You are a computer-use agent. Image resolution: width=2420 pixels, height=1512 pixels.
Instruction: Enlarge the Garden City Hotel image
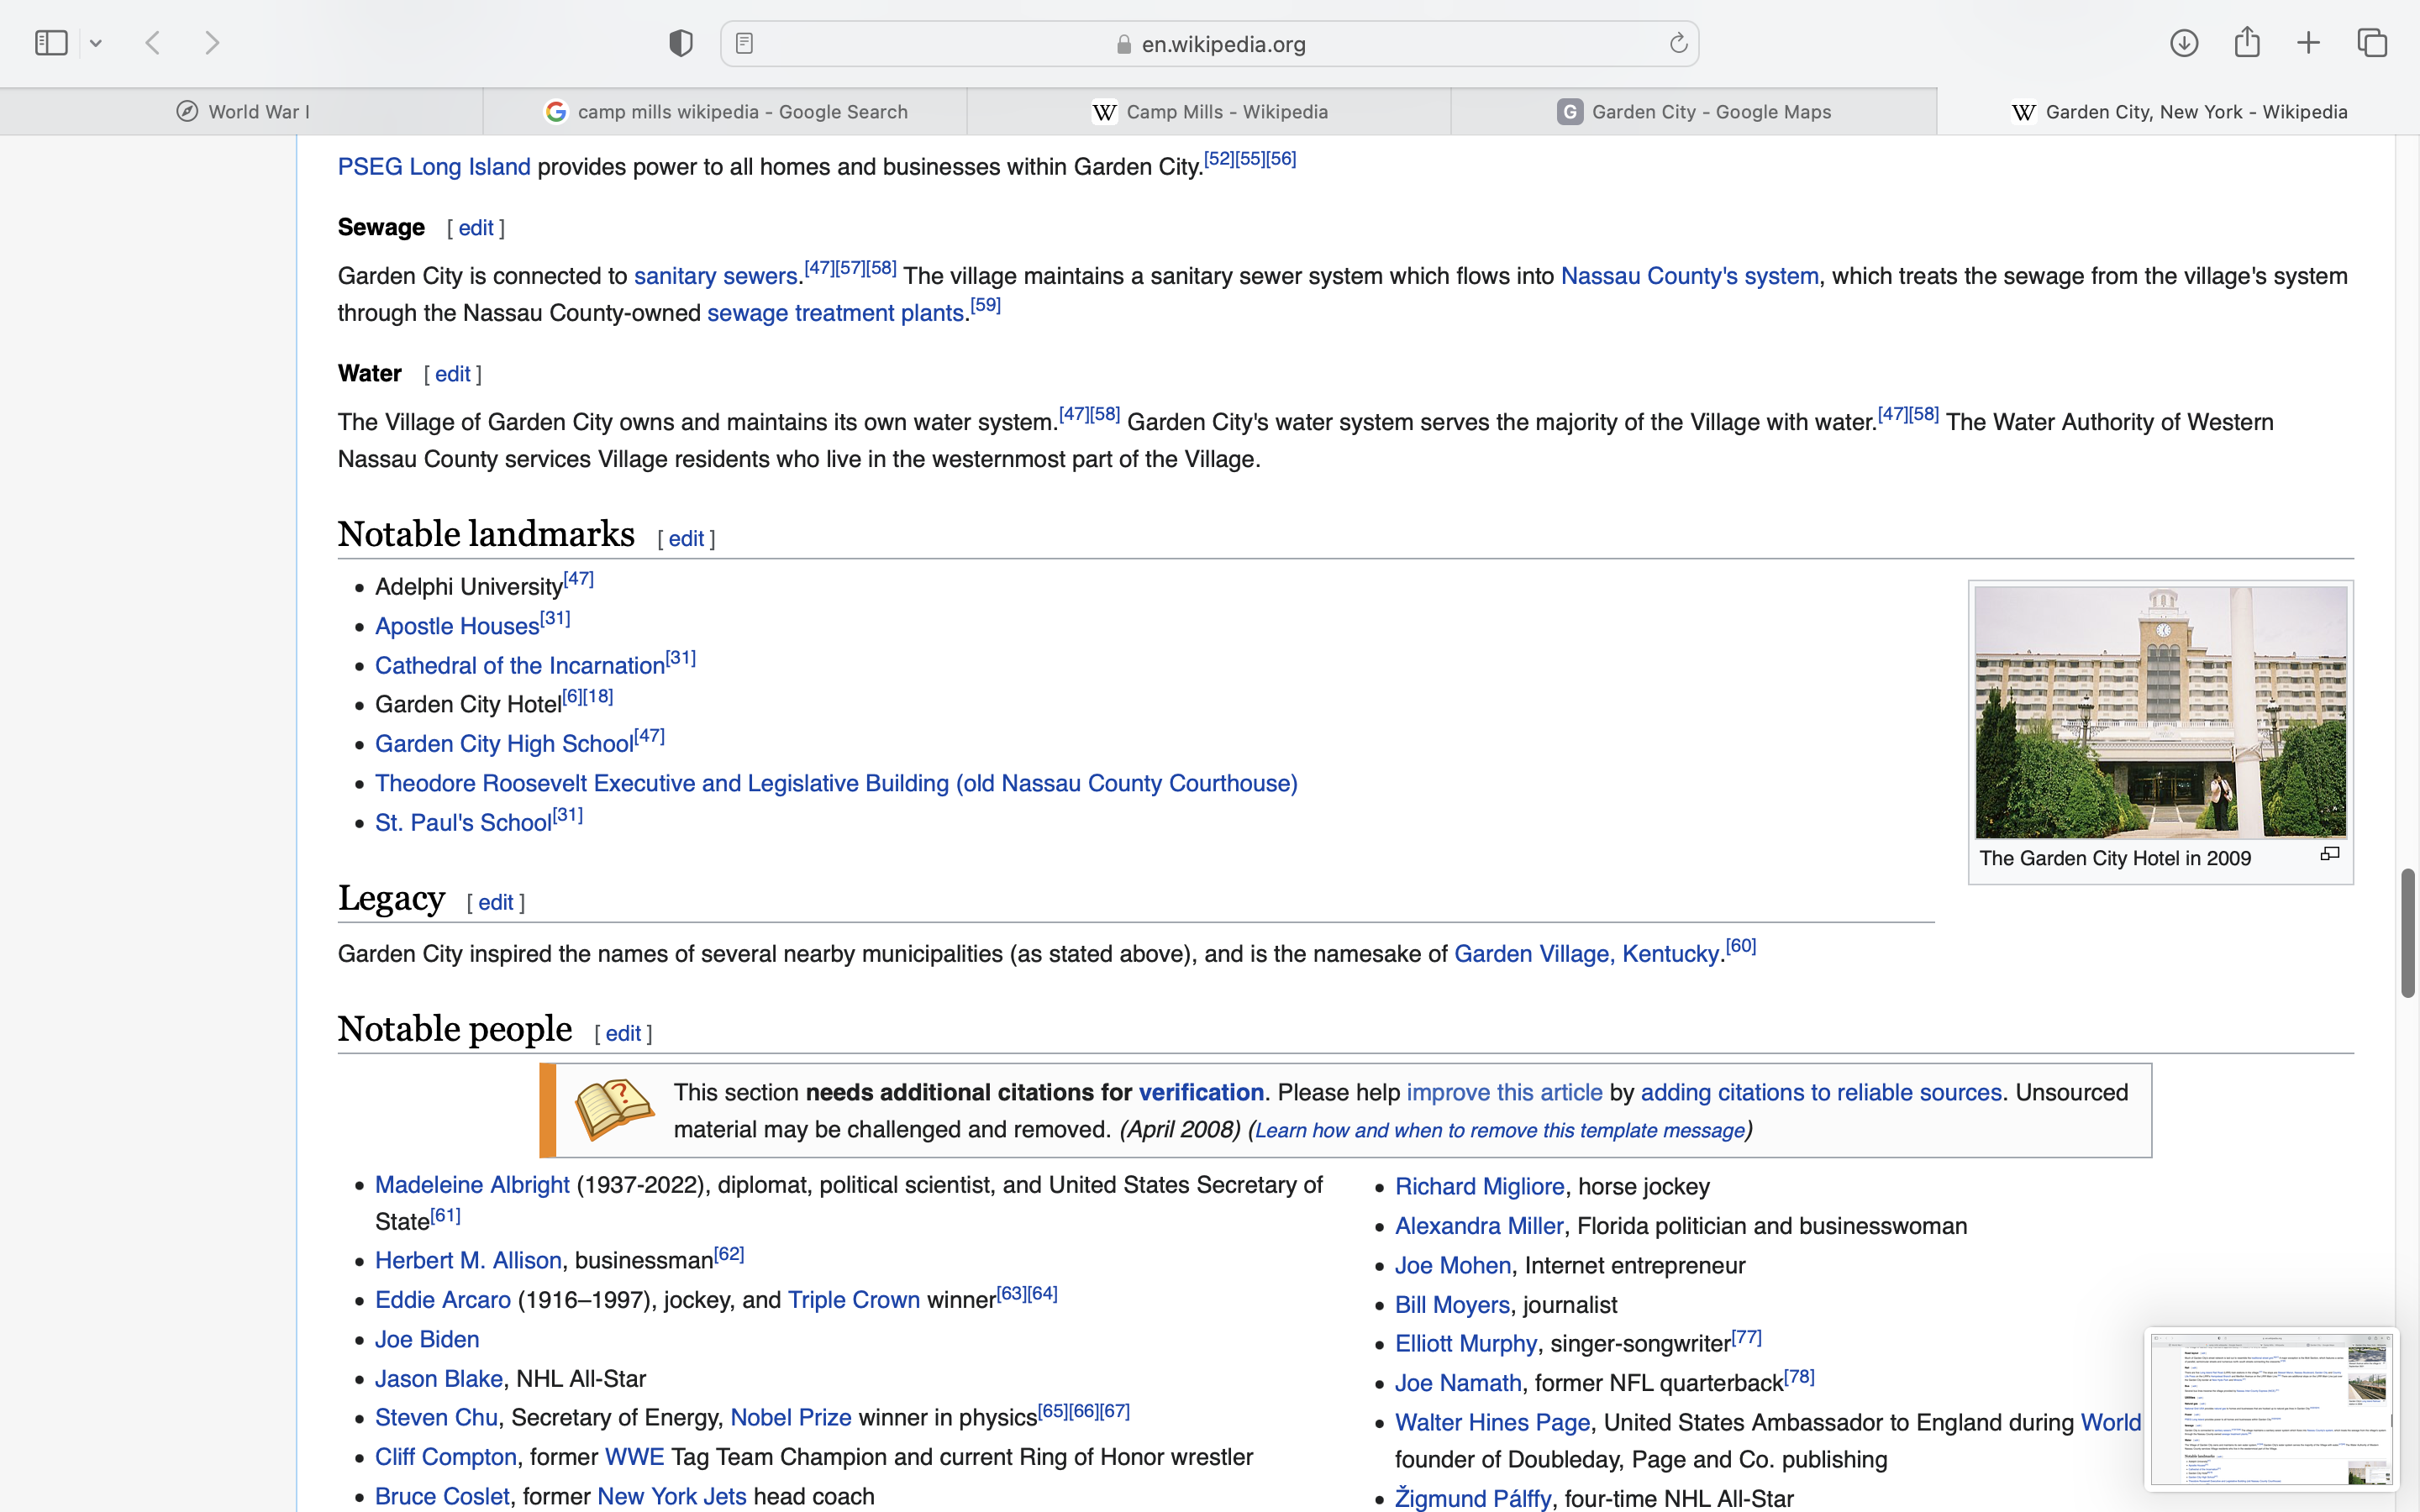point(2330,854)
